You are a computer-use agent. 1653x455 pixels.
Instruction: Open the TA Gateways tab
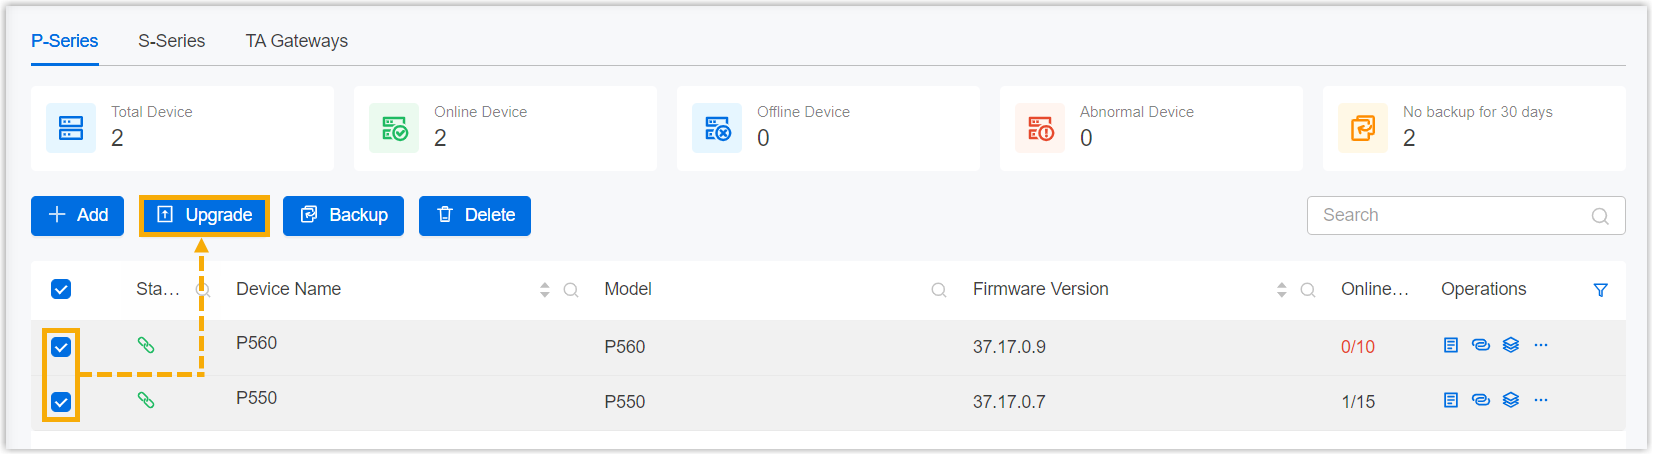297,41
